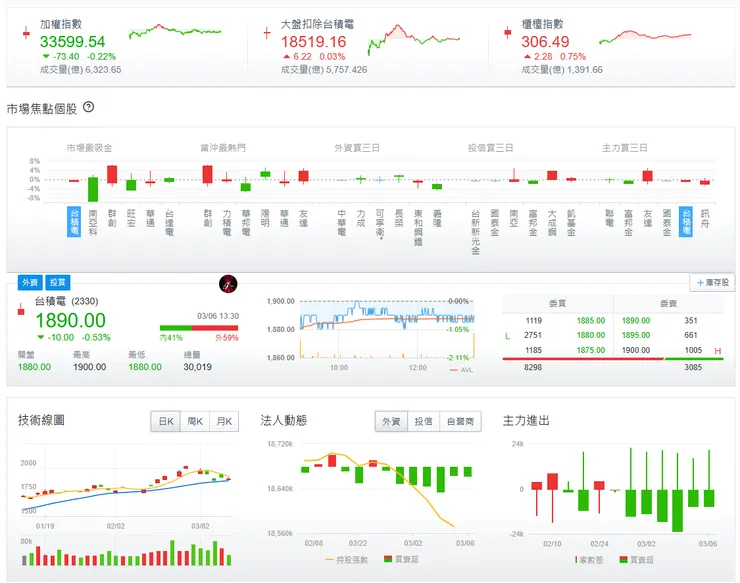This screenshot has width=740, height=583.
Task: Click the 總量 value 30,019
Action: 197,367
